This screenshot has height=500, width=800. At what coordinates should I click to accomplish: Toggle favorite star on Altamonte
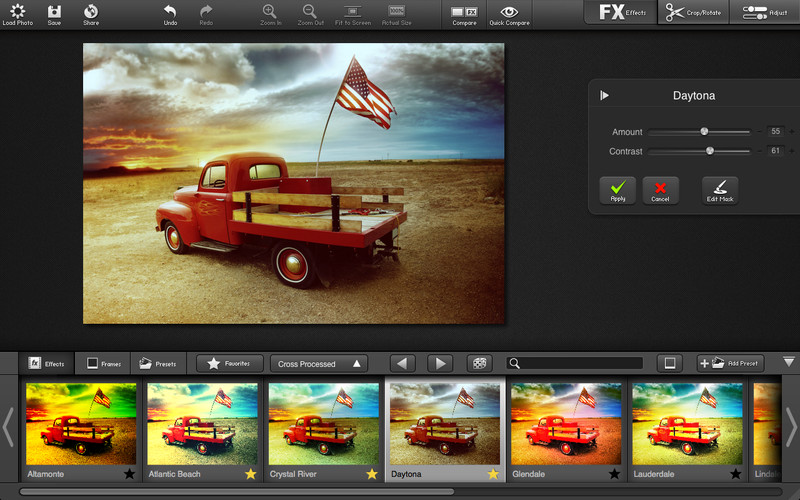129,474
